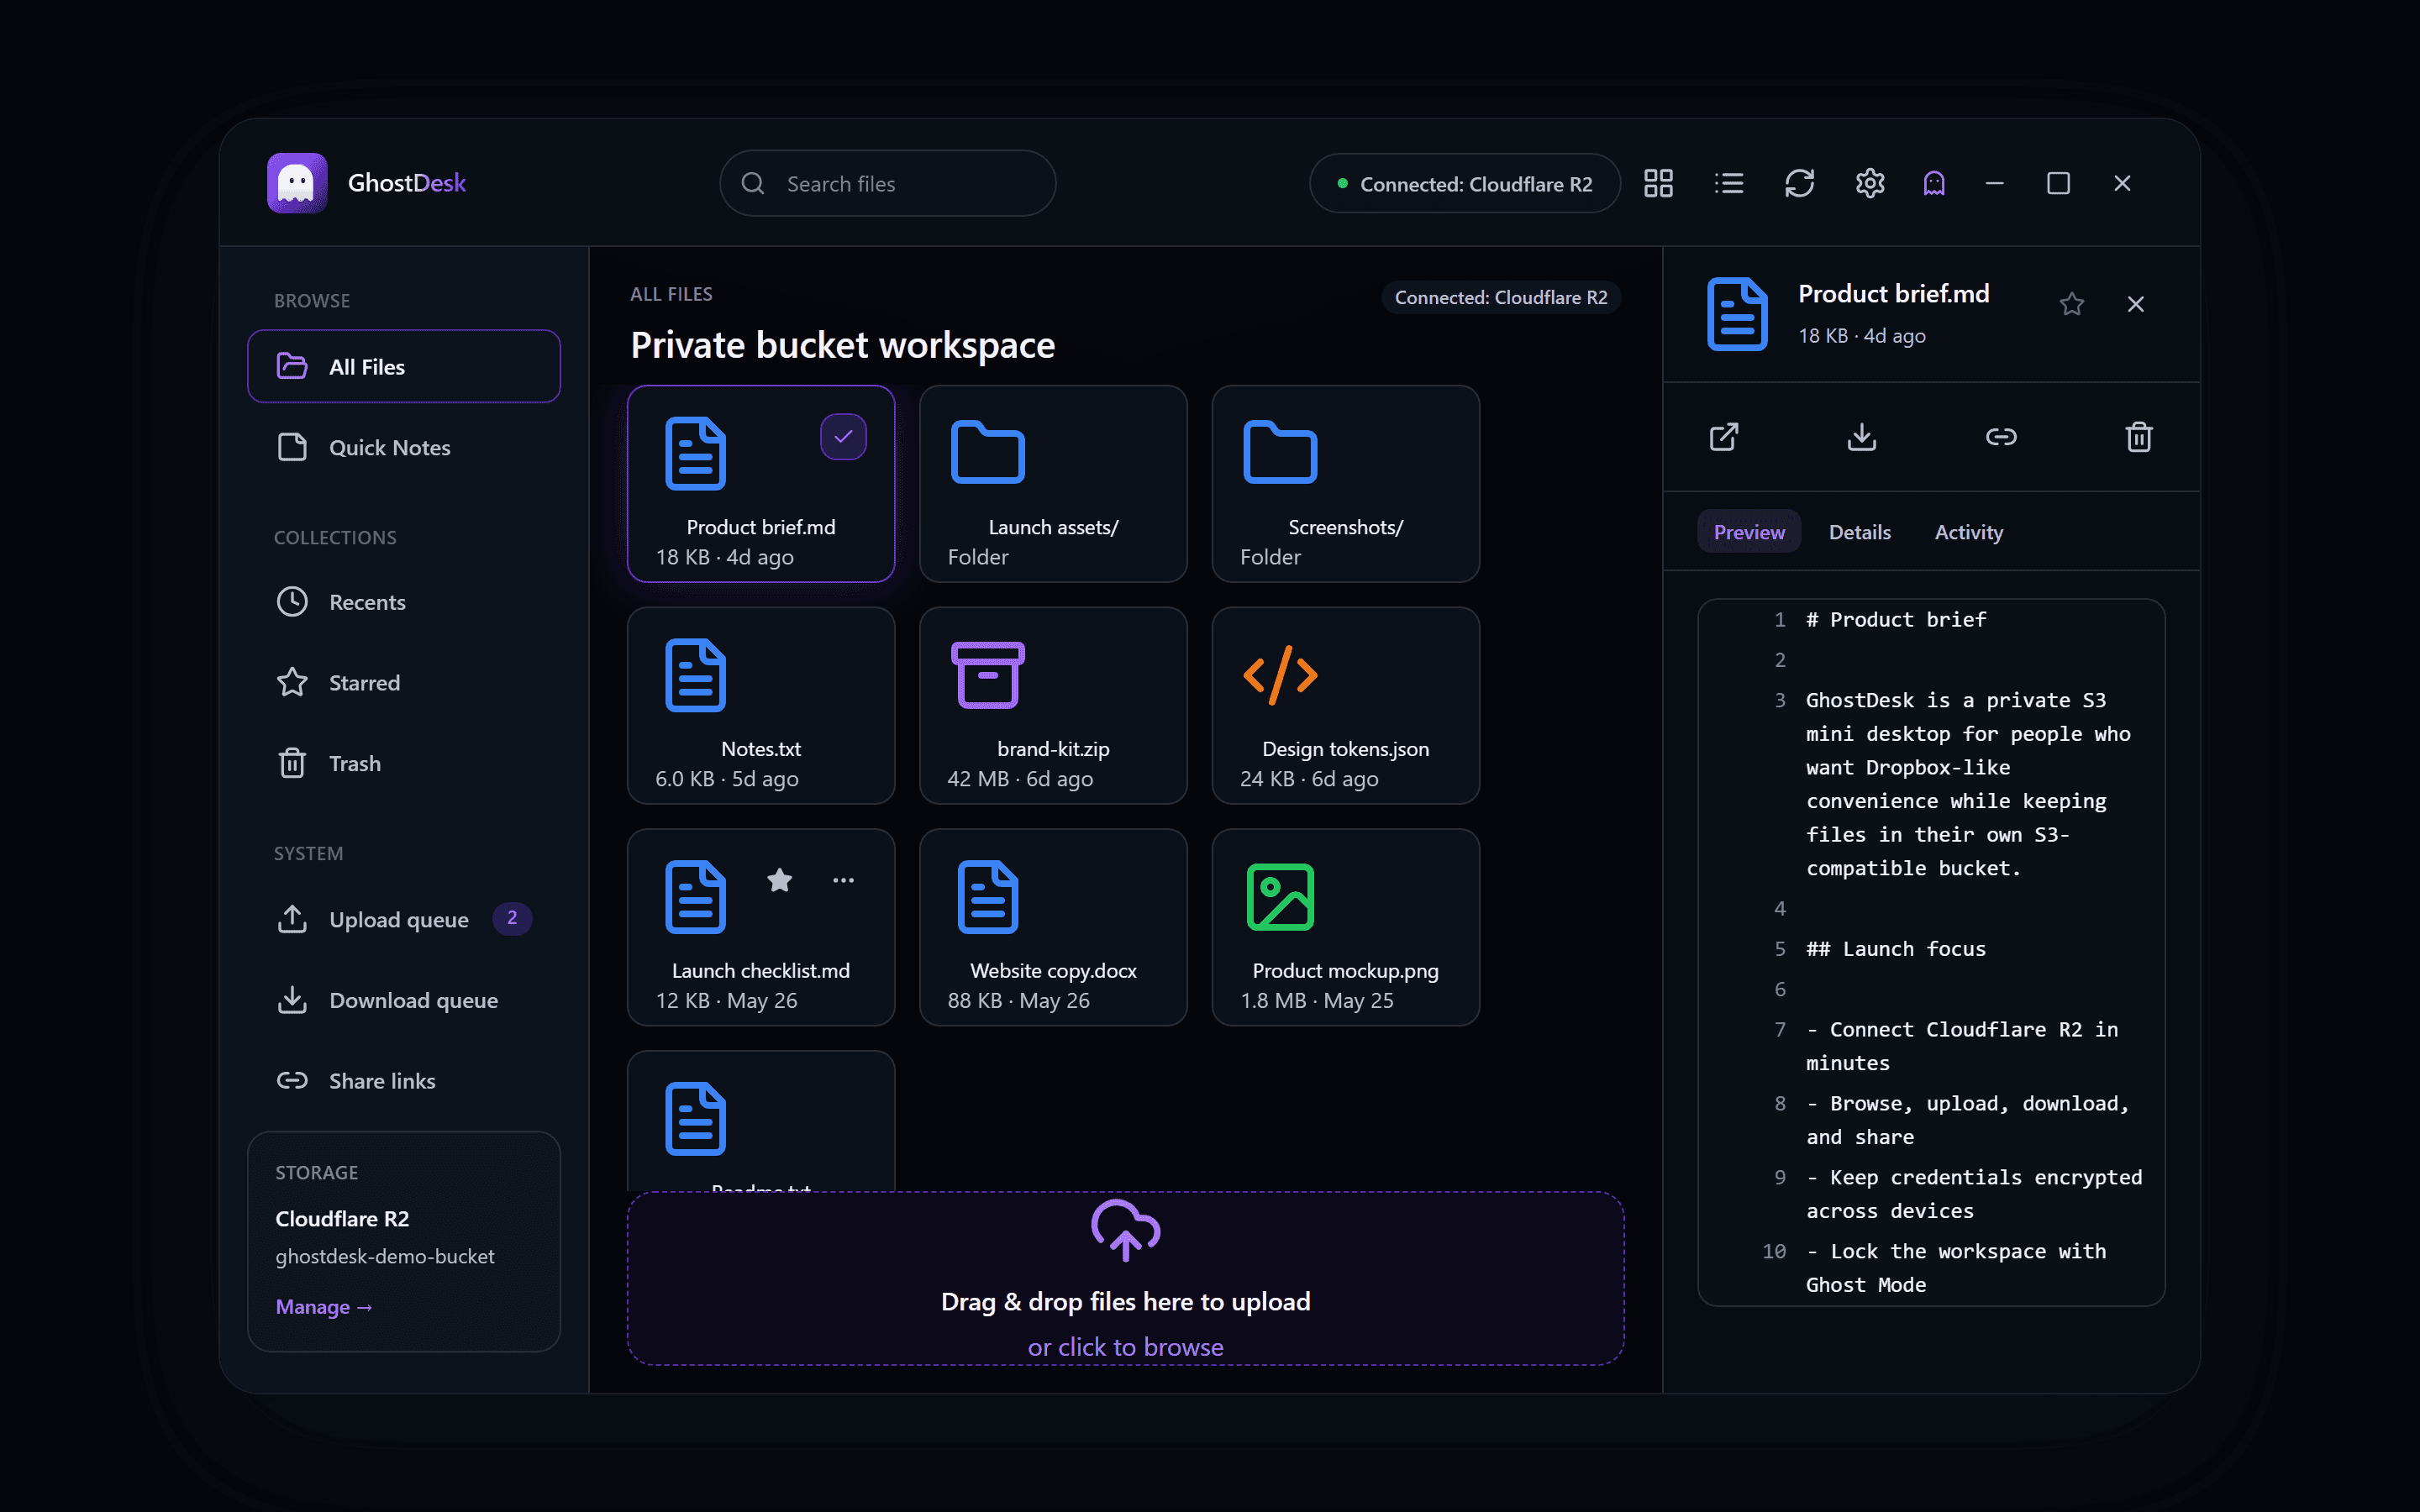This screenshot has height=1512, width=2420.
Task: Switch to list view
Action: 1729,183
